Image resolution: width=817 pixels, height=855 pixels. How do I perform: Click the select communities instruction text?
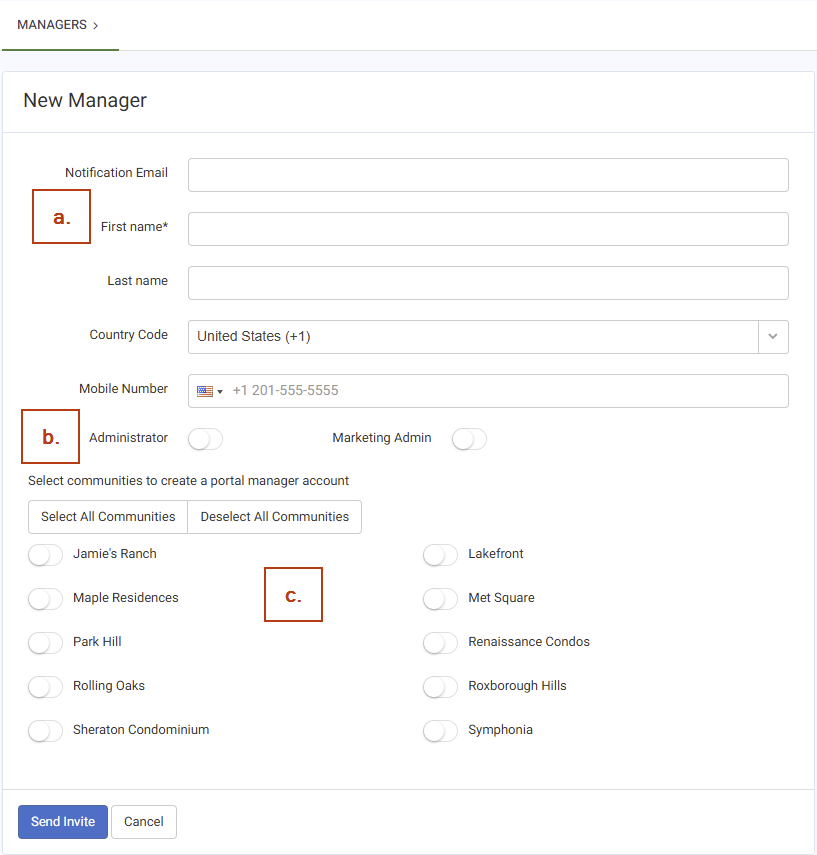(188, 481)
